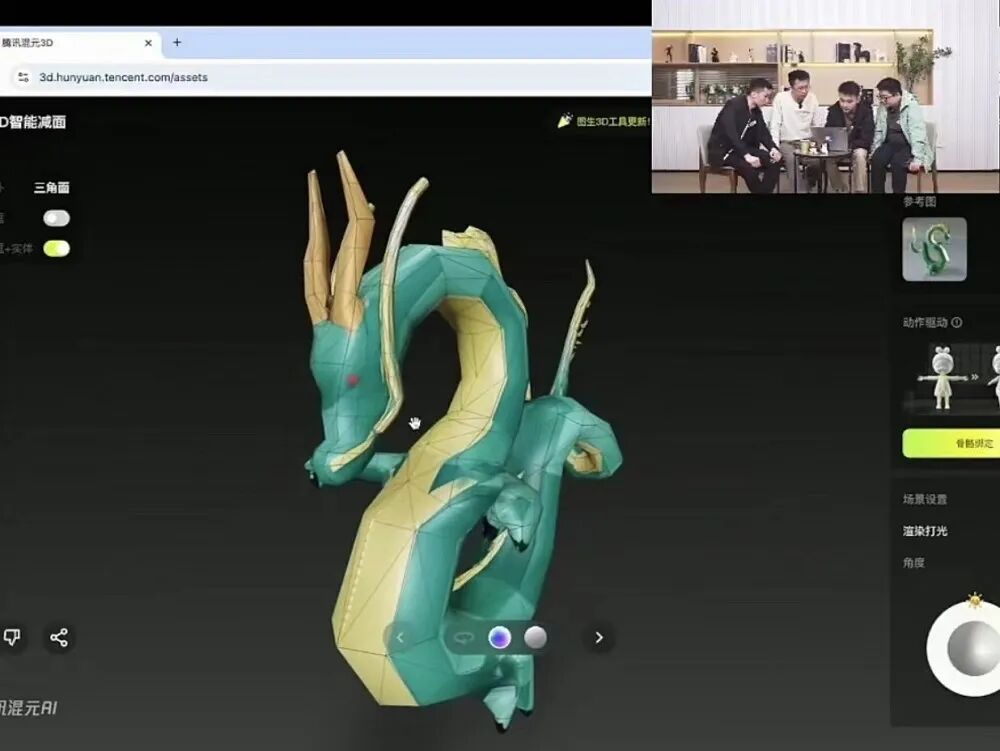Click the 3D智能减面 heading
The image size is (1000, 751).
pos(33,122)
